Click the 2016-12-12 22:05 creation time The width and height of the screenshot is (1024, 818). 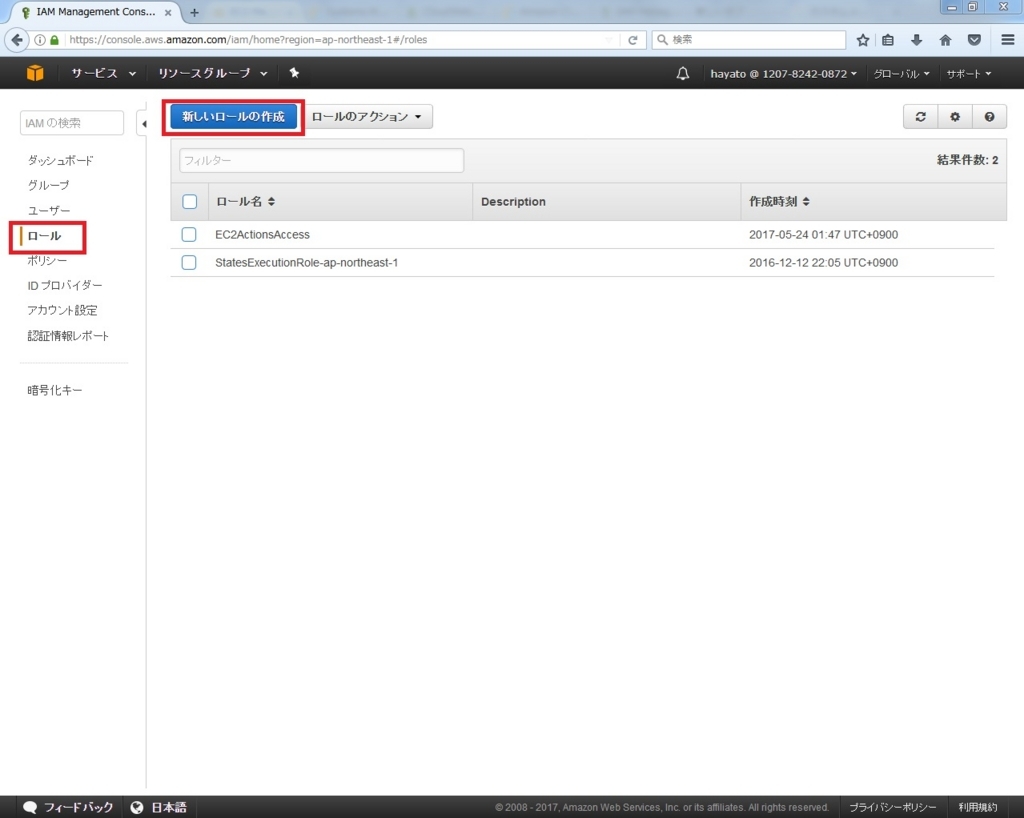click(x=824, y=262)
